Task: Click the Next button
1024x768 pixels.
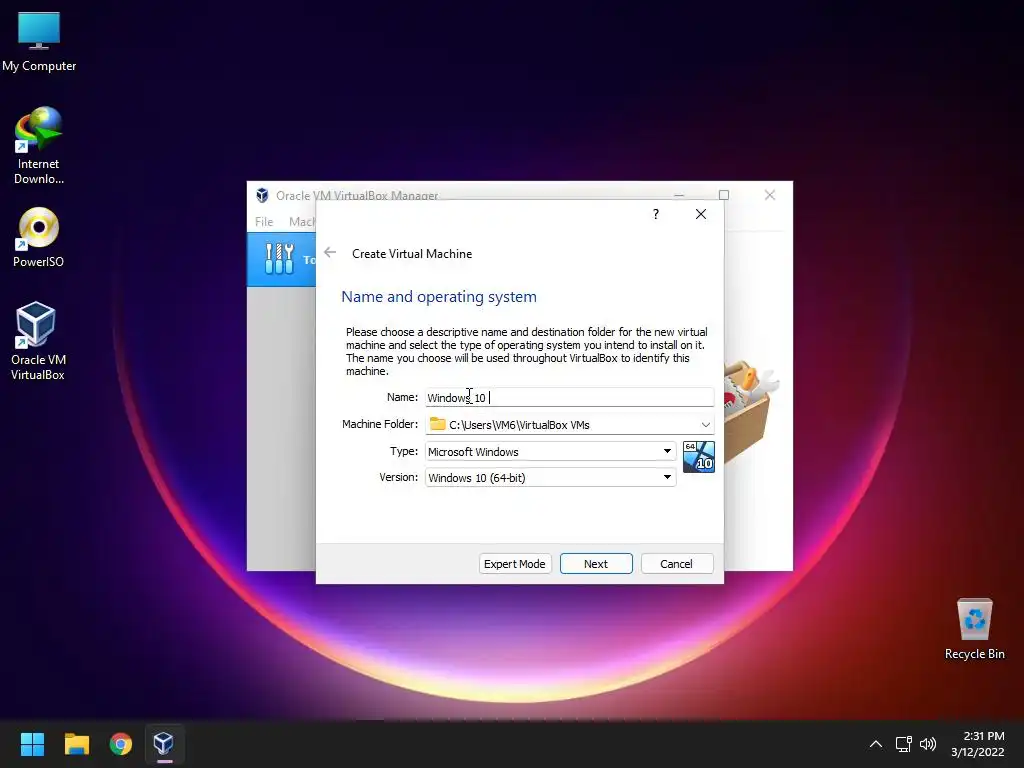Action: 596,564
